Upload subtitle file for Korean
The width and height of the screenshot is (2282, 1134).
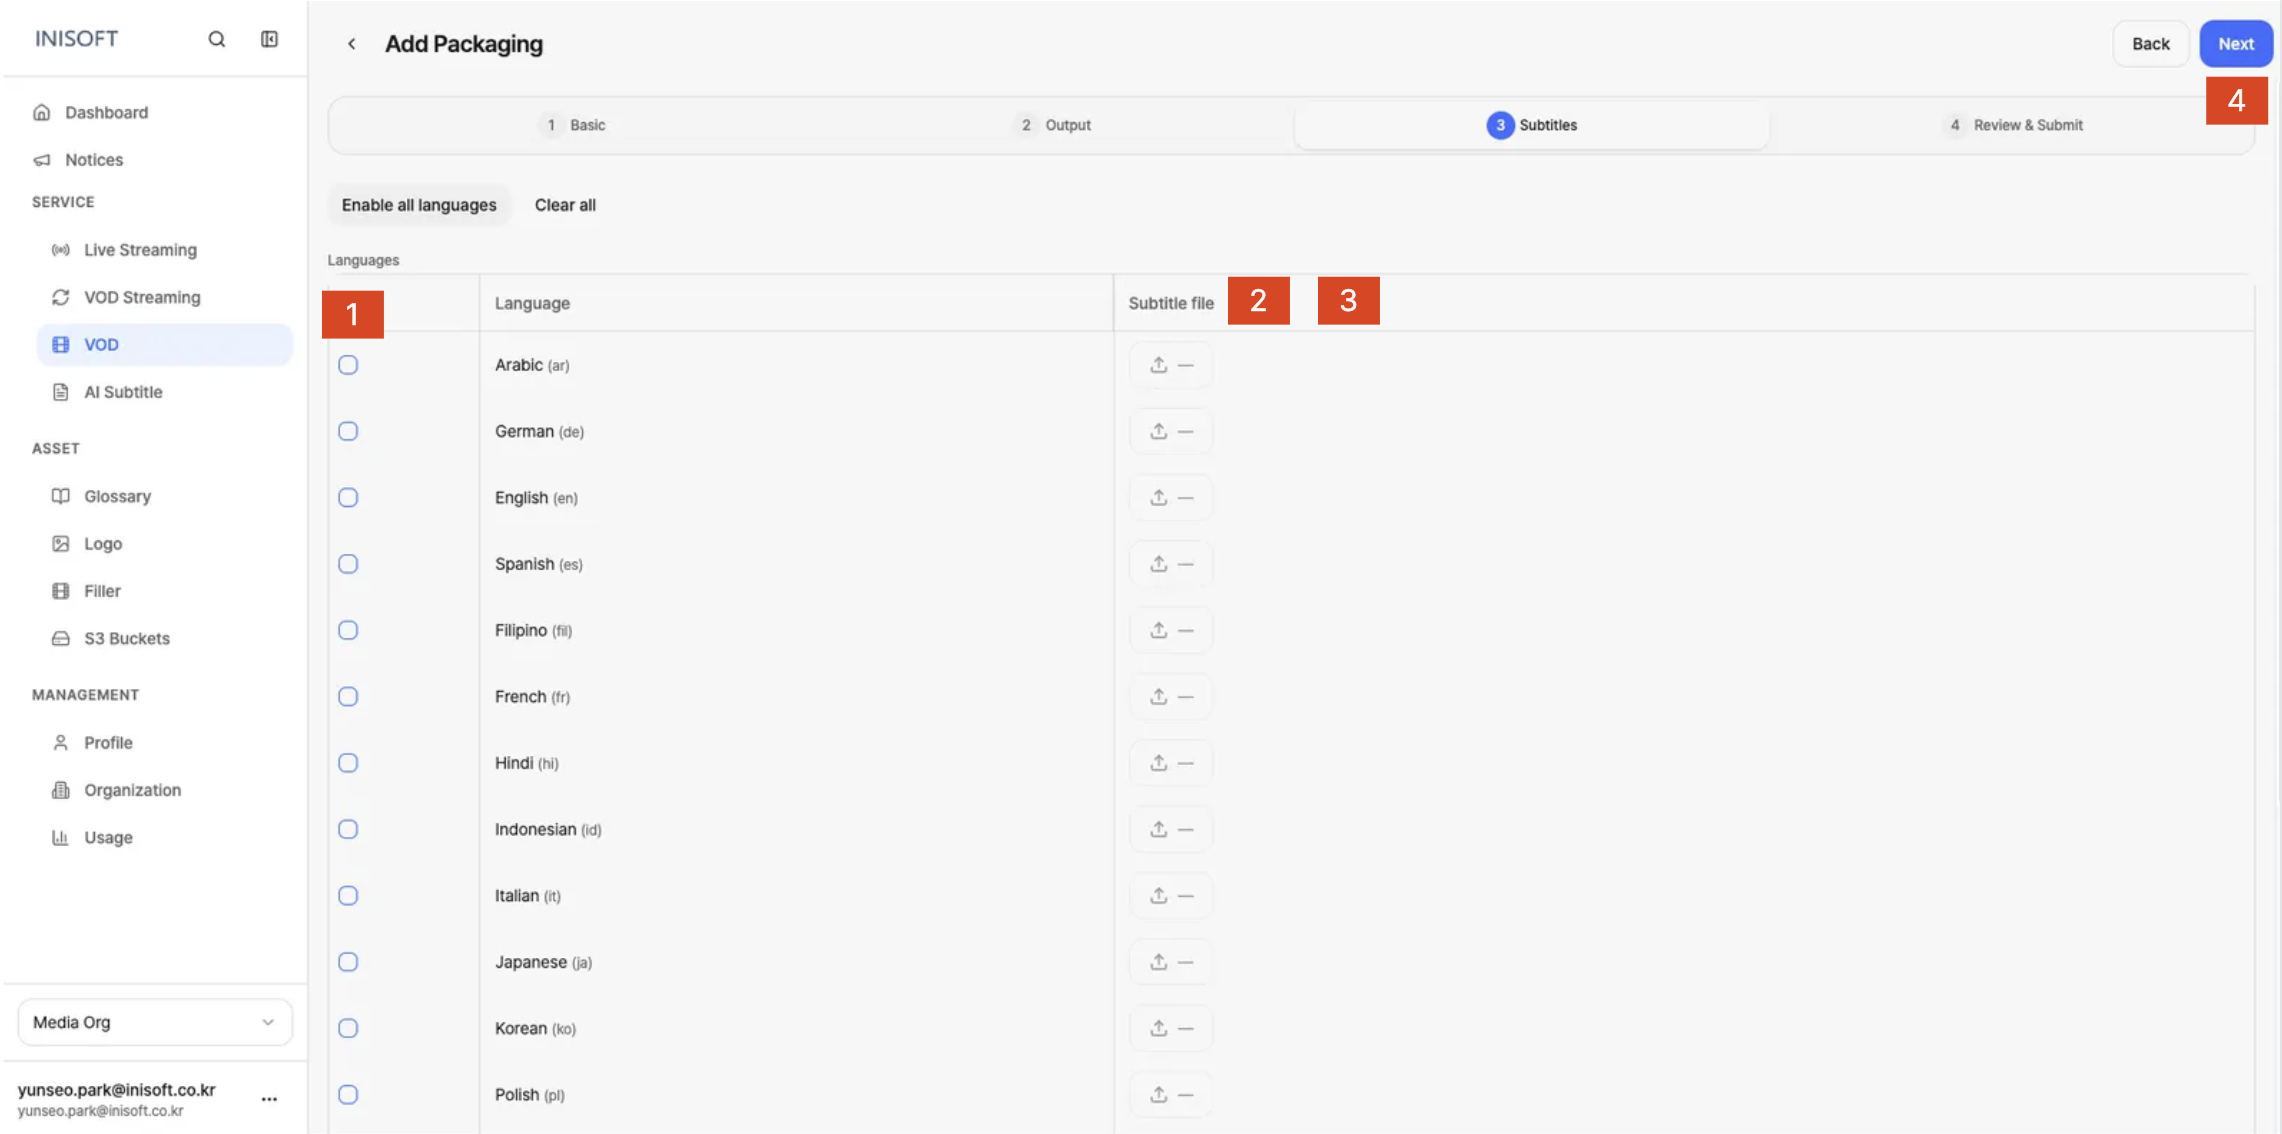[x=1171, y=1028]
